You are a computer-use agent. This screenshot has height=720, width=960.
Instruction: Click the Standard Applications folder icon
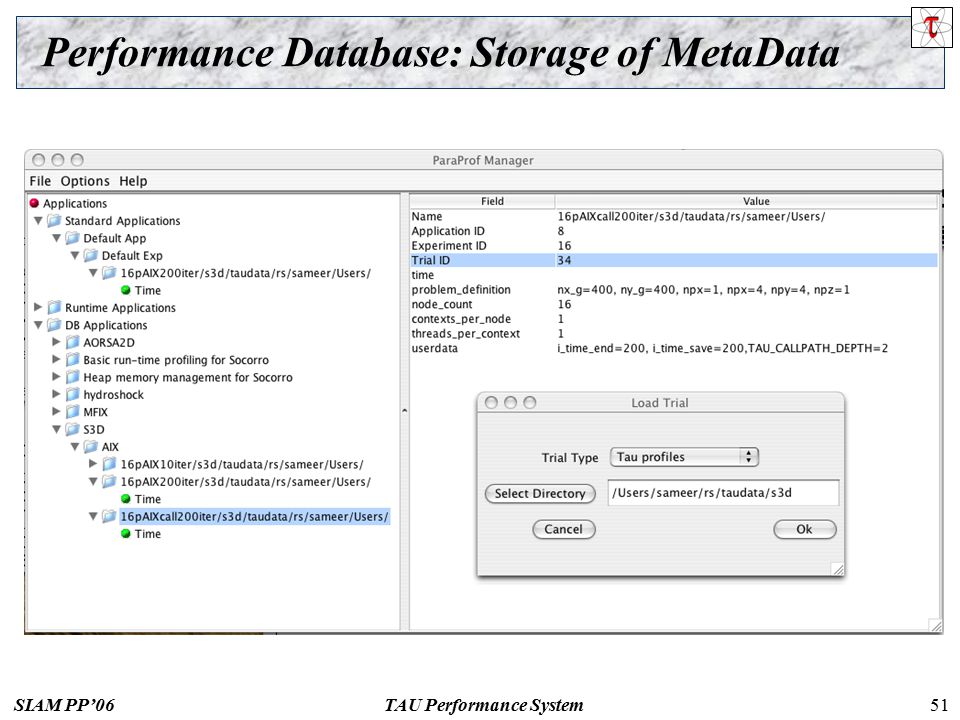[x=54, y=220]
